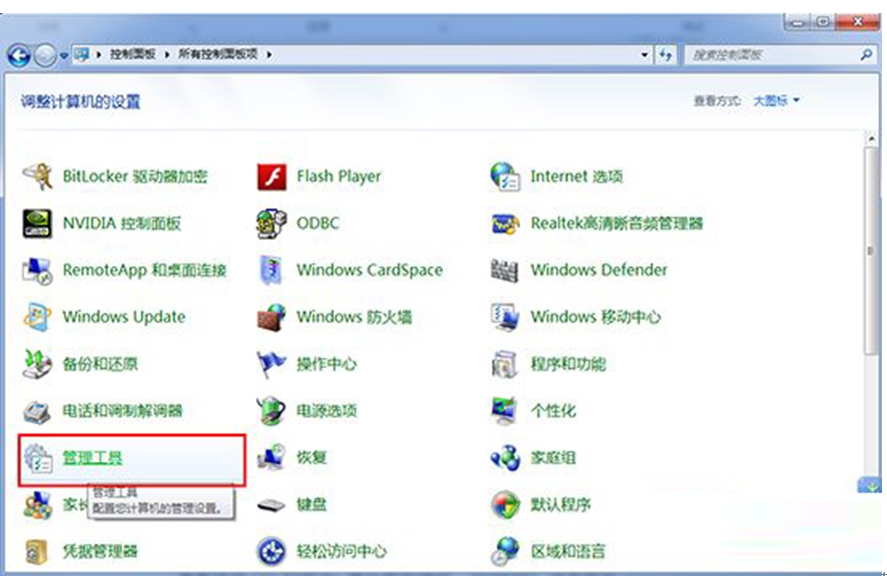
Task: Open the 大图标 view mode dropdown
Action: click(776, 101)
